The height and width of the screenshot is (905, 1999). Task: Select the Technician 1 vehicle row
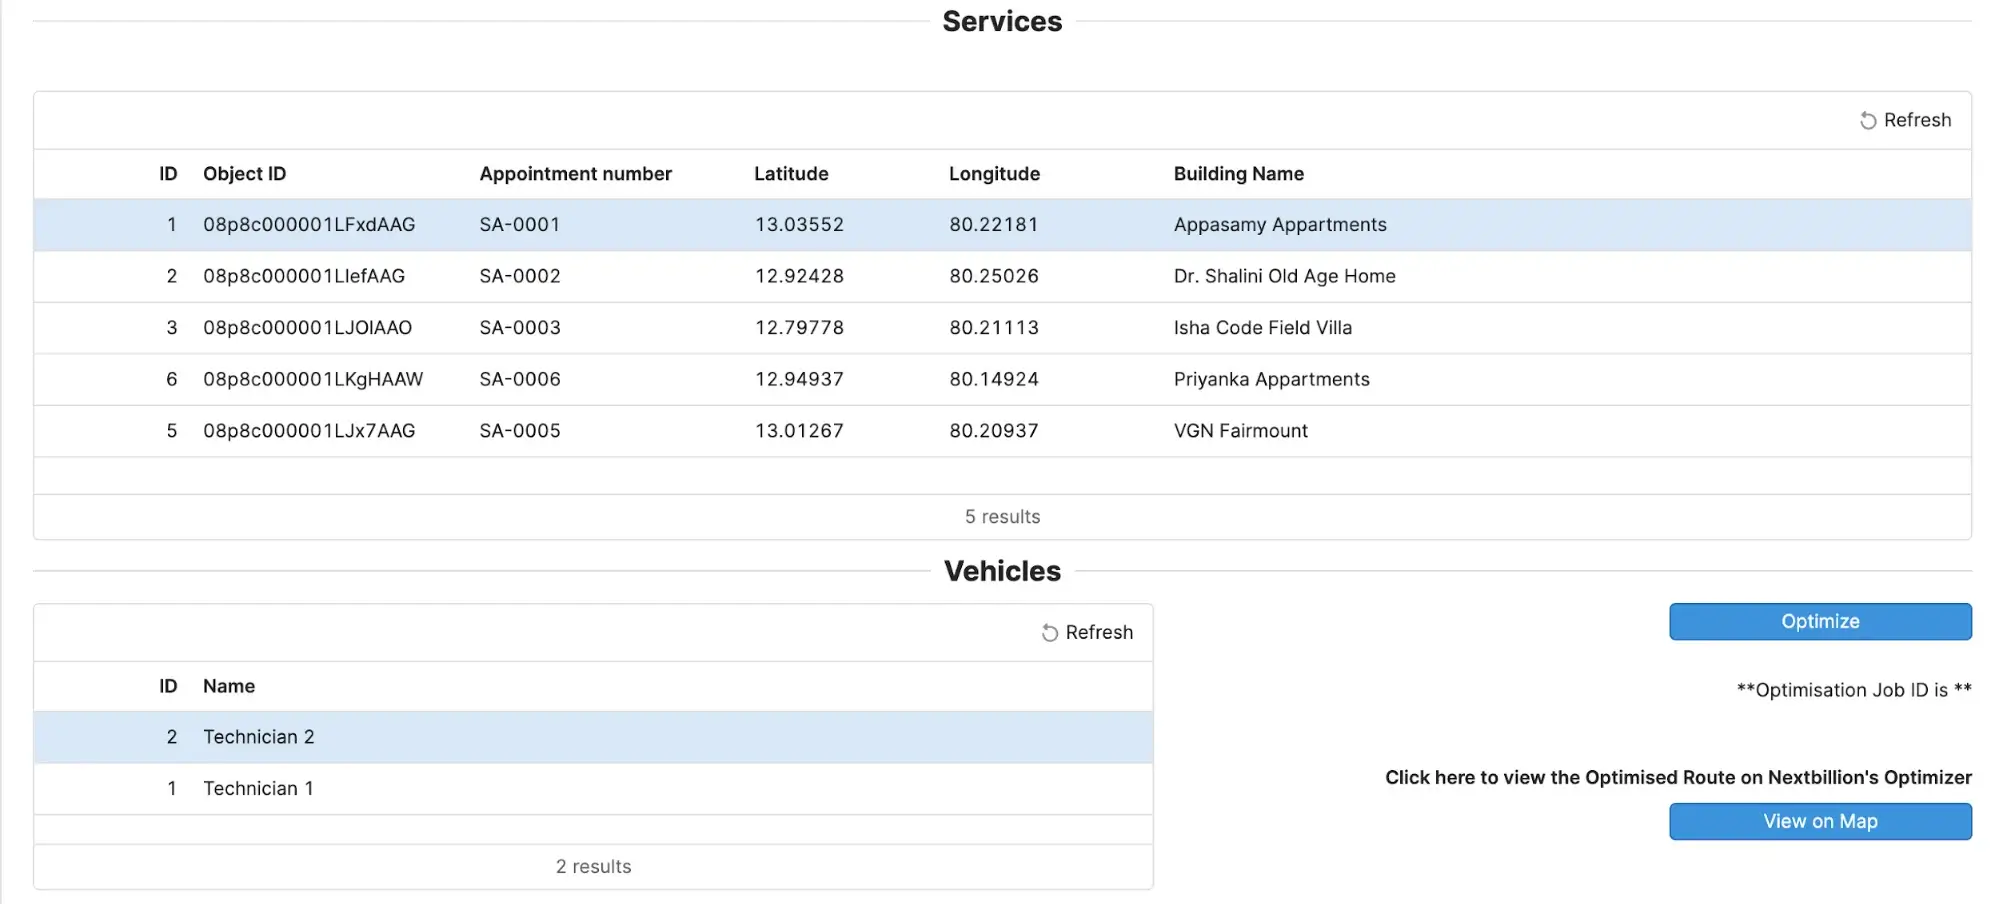pos(593,789)
